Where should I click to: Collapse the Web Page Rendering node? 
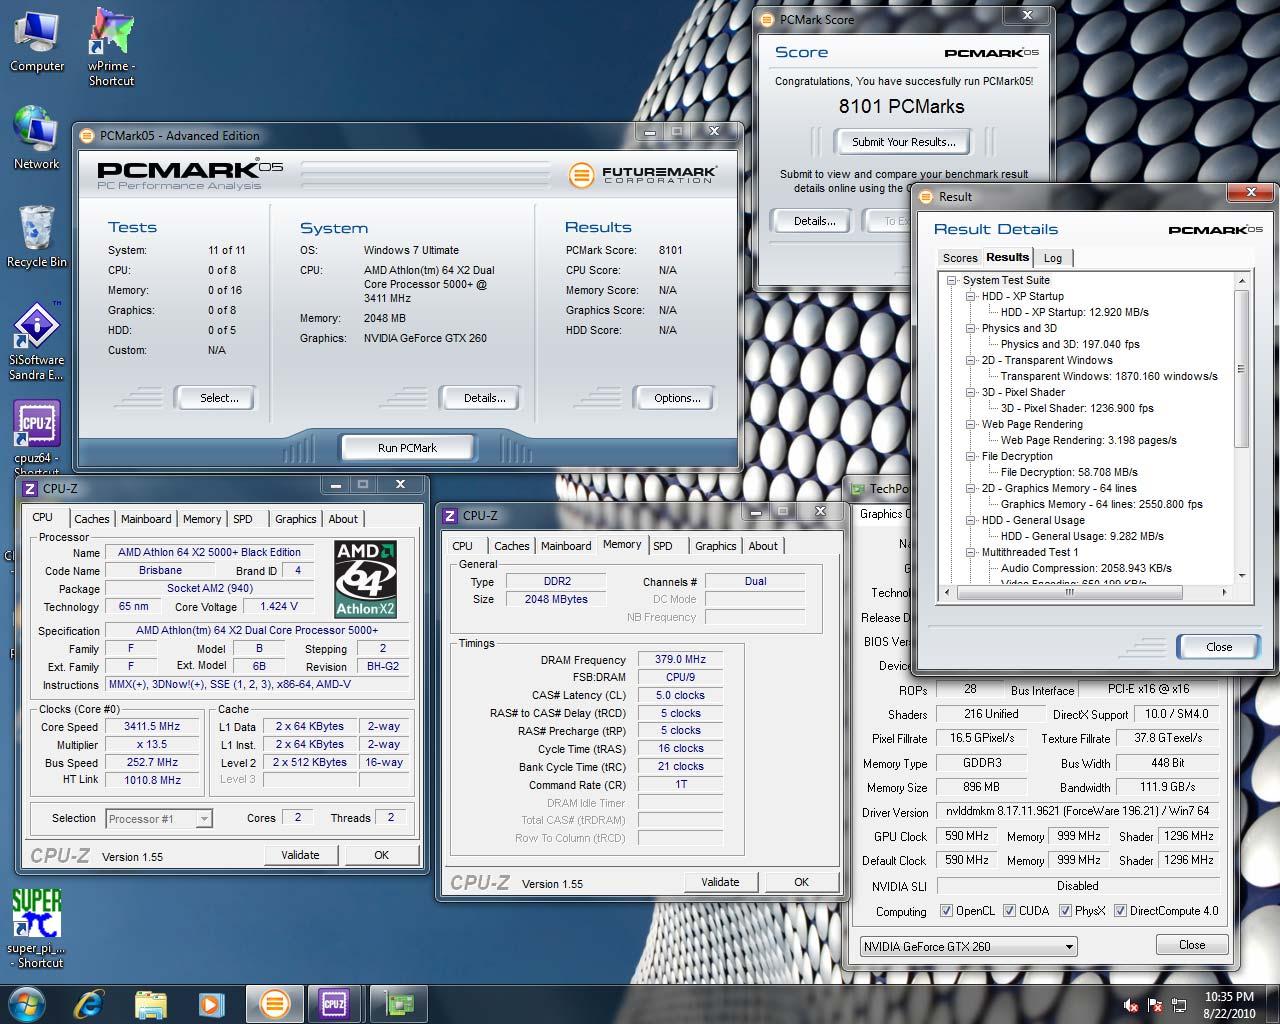click(971, 424)
